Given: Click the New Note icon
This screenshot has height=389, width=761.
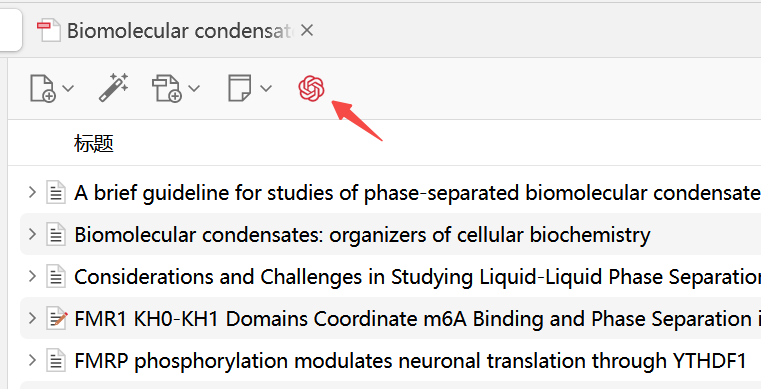Looking at the screenshot, I should (240, 88).
